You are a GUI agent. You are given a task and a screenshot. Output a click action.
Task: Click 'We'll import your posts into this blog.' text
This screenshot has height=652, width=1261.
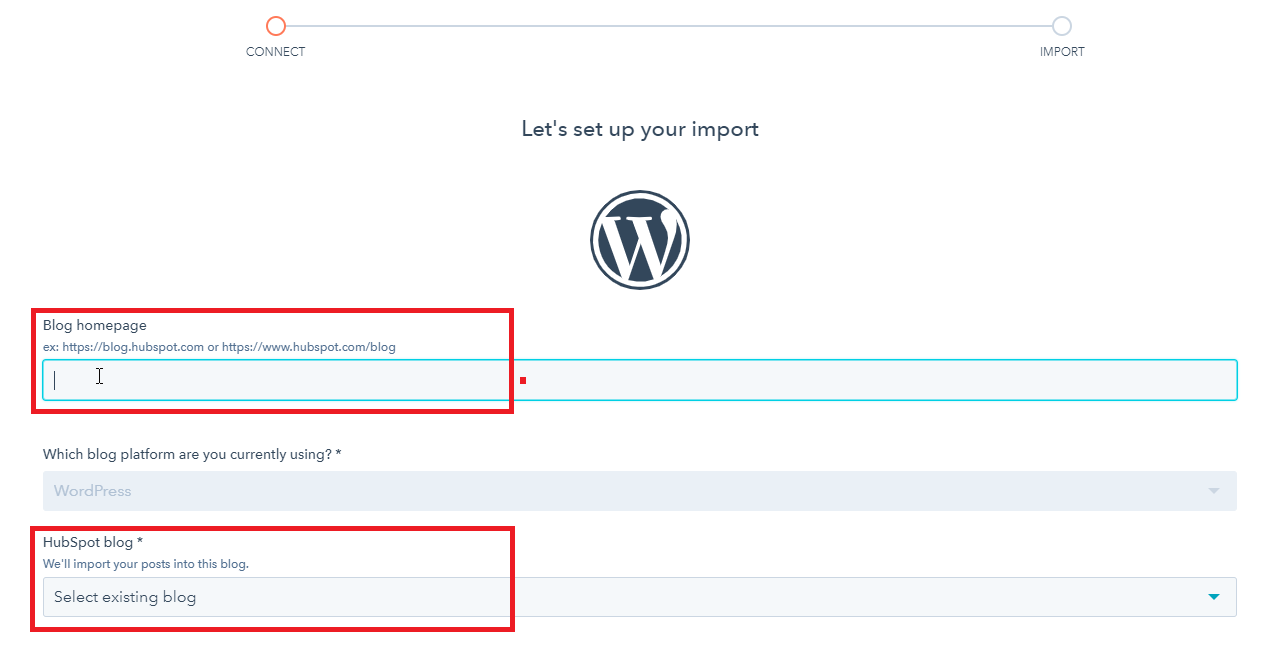point(146,564)
